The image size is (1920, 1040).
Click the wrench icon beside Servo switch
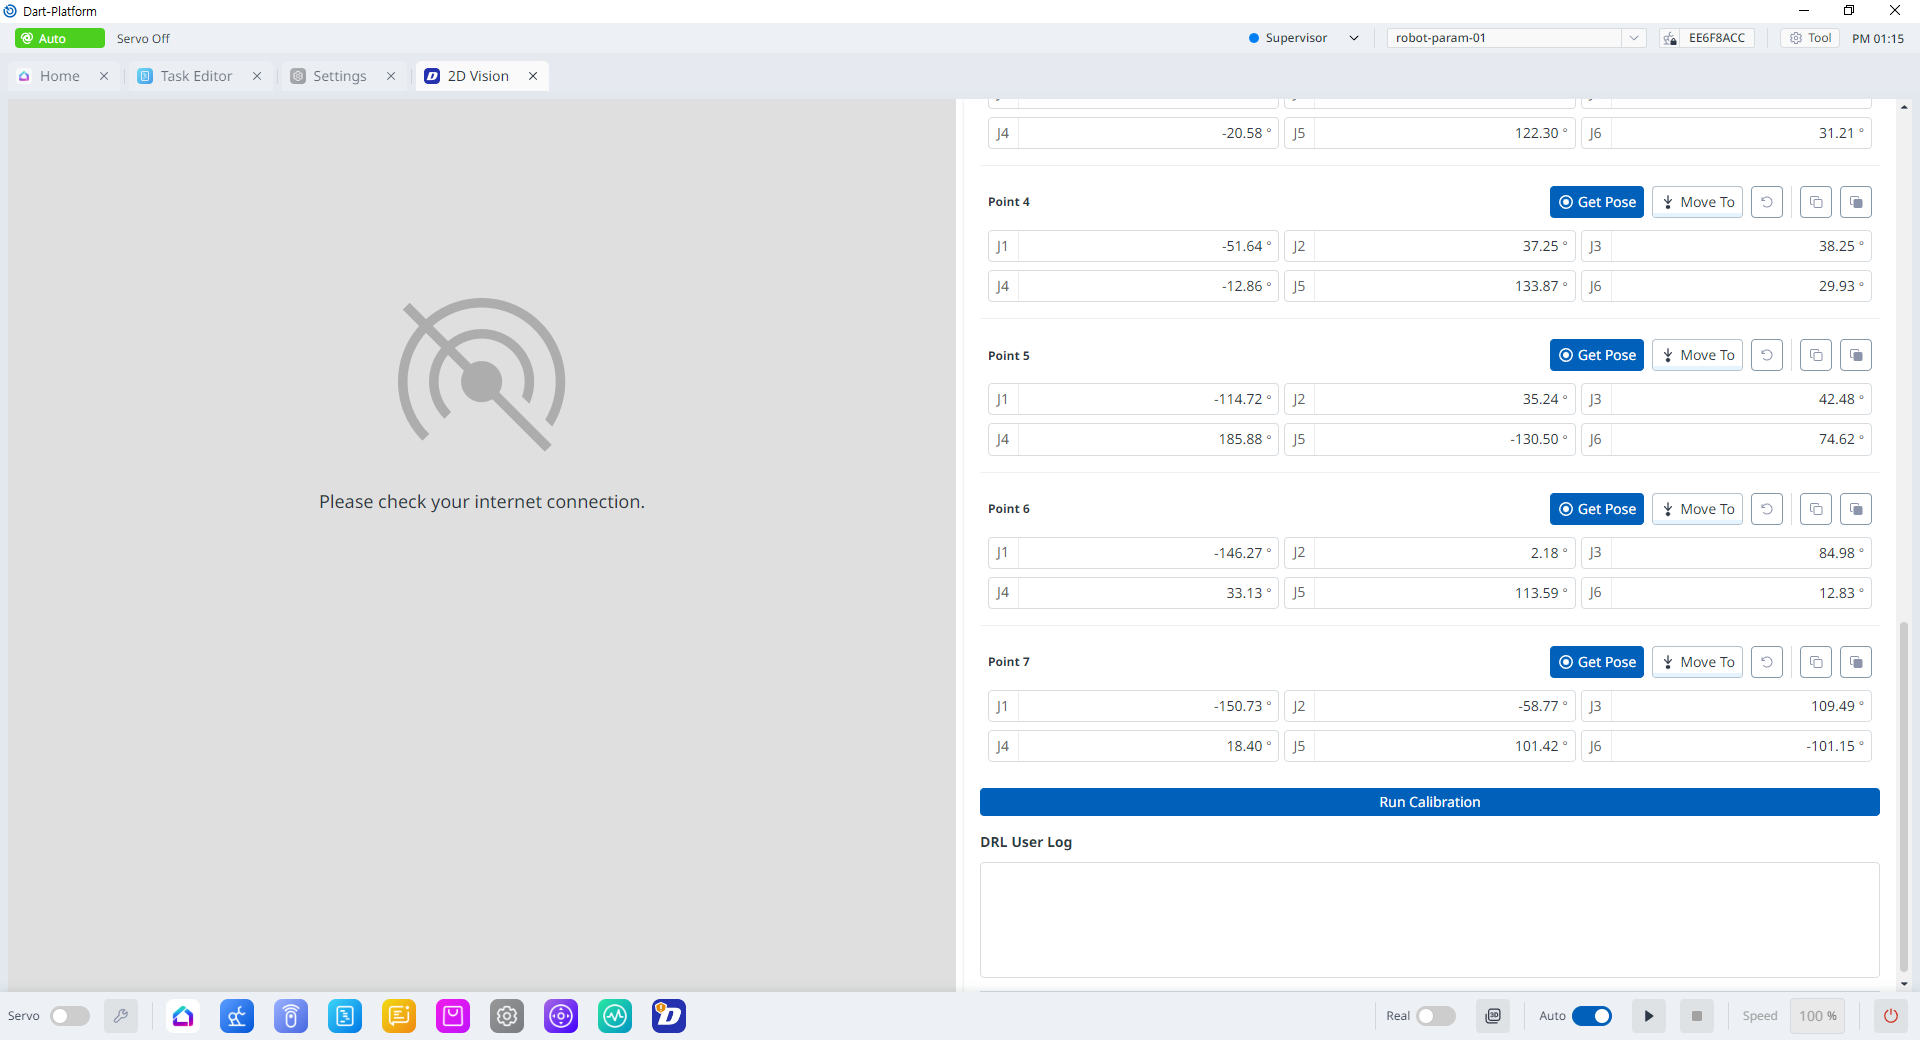[x=121, y=1016]
